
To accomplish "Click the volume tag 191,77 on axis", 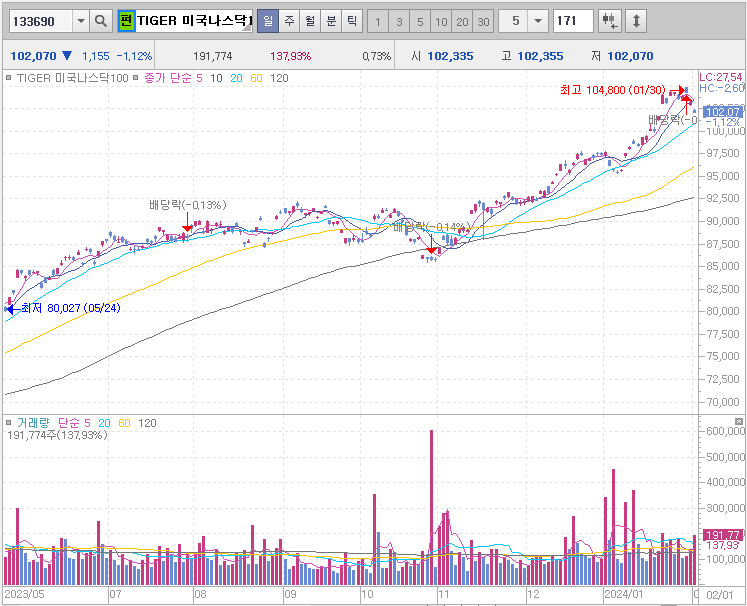I will pos(723,535).
